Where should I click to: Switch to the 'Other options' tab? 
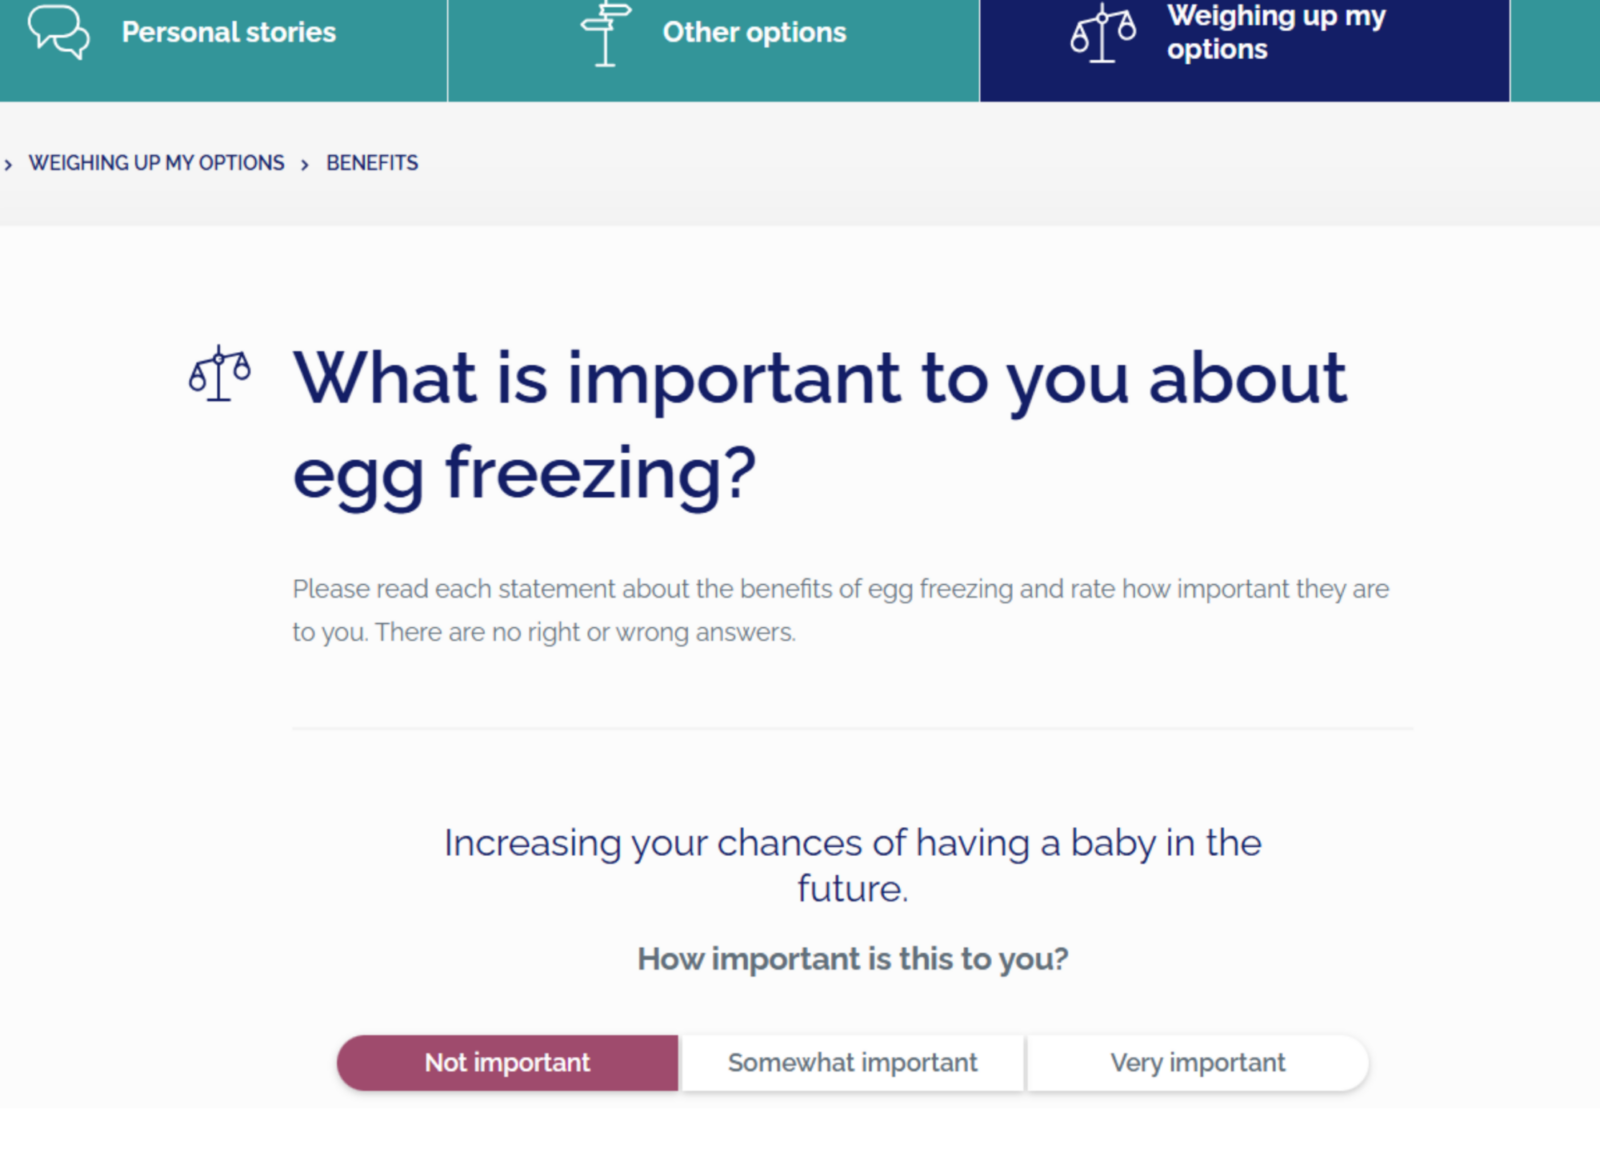click(x=754, y=32)
